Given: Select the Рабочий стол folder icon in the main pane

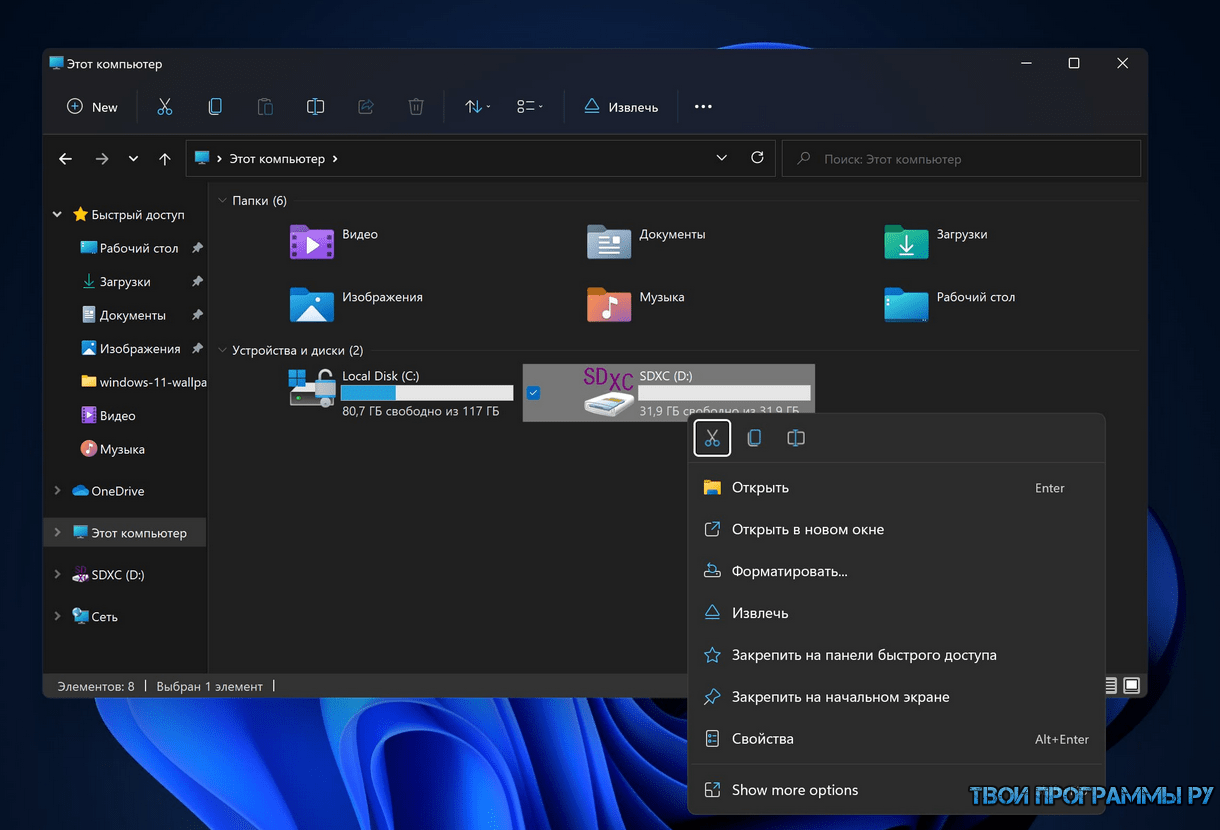Looking at the screenshot, I should point(906,304).
